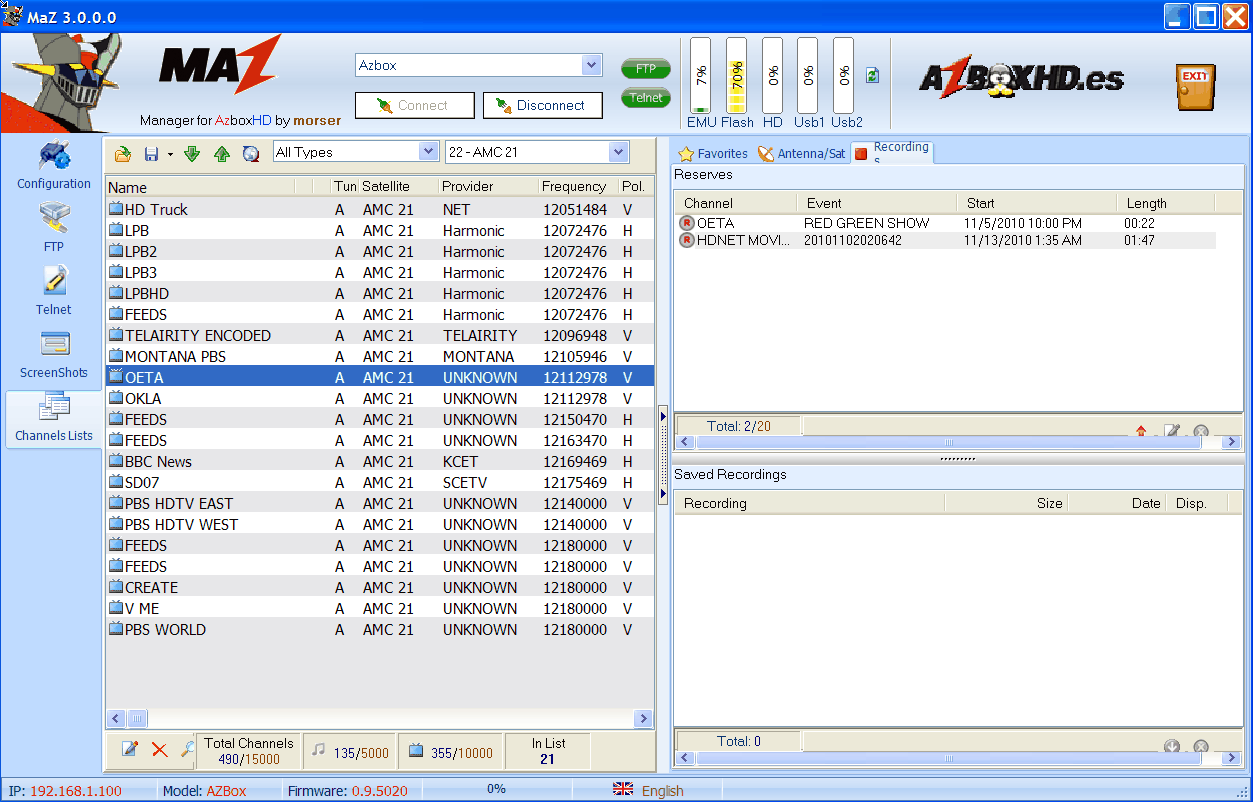Click the Flash 70% usage meter

point(737,76)
